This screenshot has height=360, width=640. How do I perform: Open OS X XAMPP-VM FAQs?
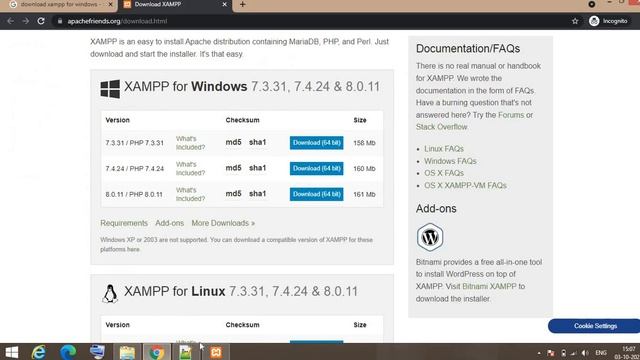point(465,185)
